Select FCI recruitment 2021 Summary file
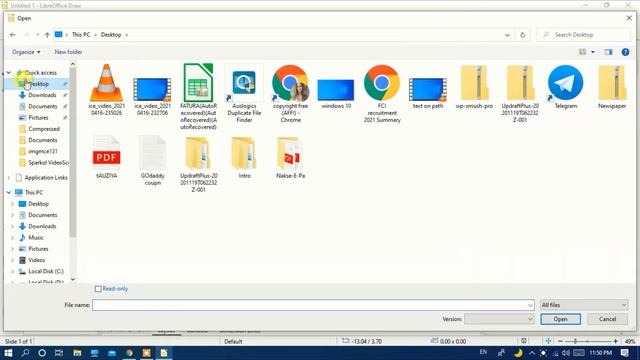 coord(382,93)
